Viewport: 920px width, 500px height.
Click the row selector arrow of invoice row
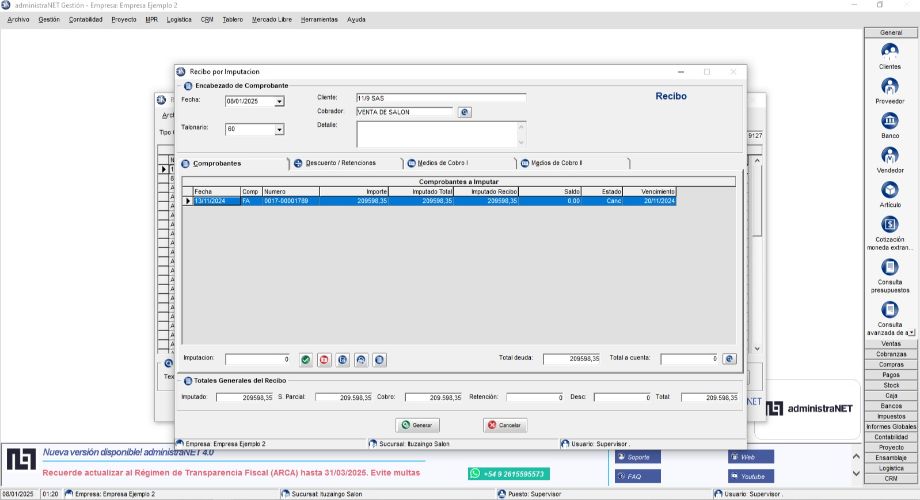point(188,201)
